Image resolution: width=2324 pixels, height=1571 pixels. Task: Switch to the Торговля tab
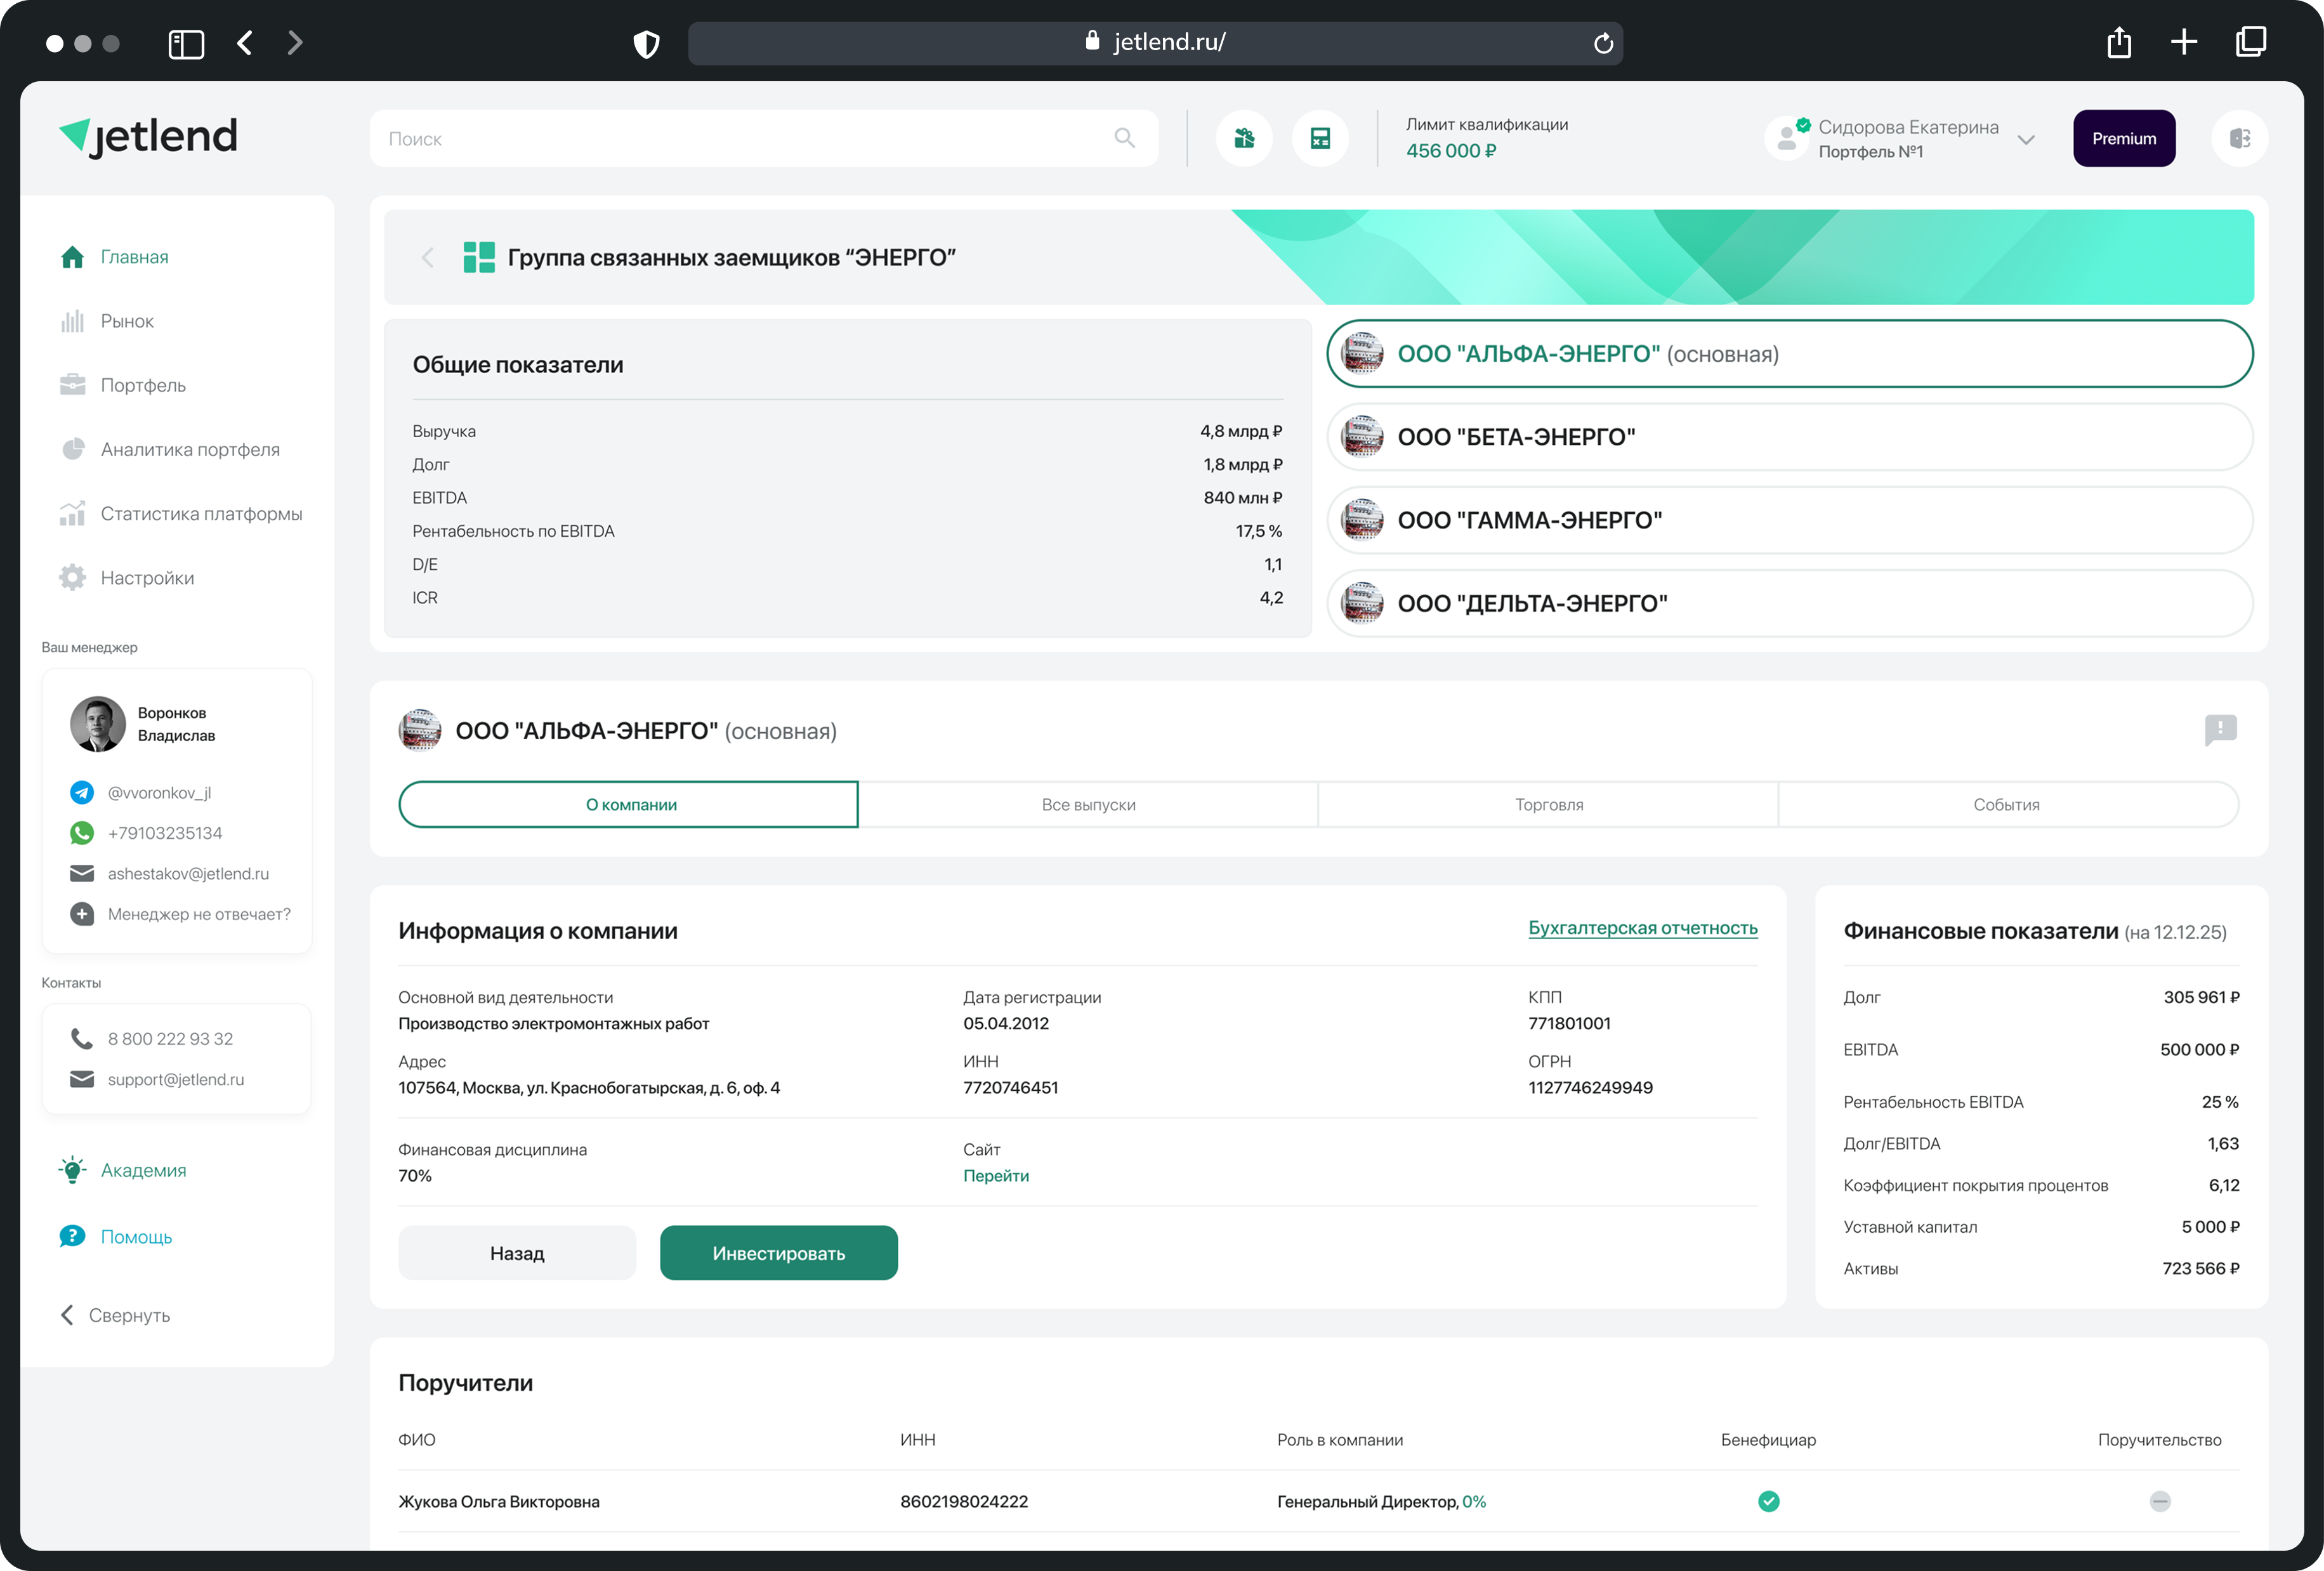1548,805
